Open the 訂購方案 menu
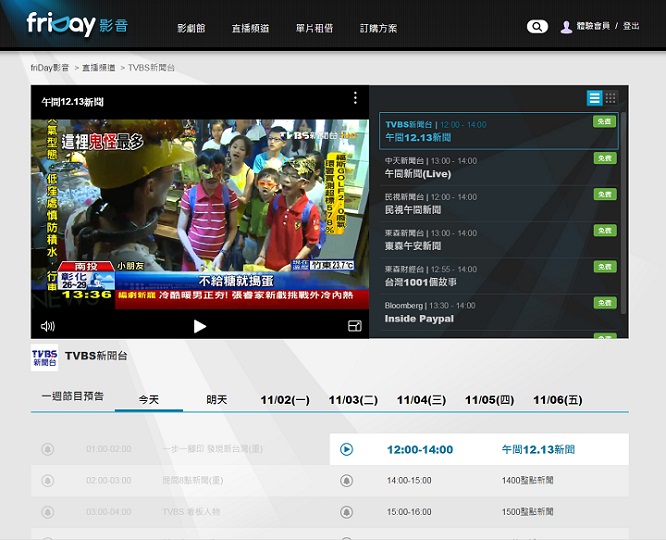Image resolution: width=666 pixels, height=540 pixels. 378,28
